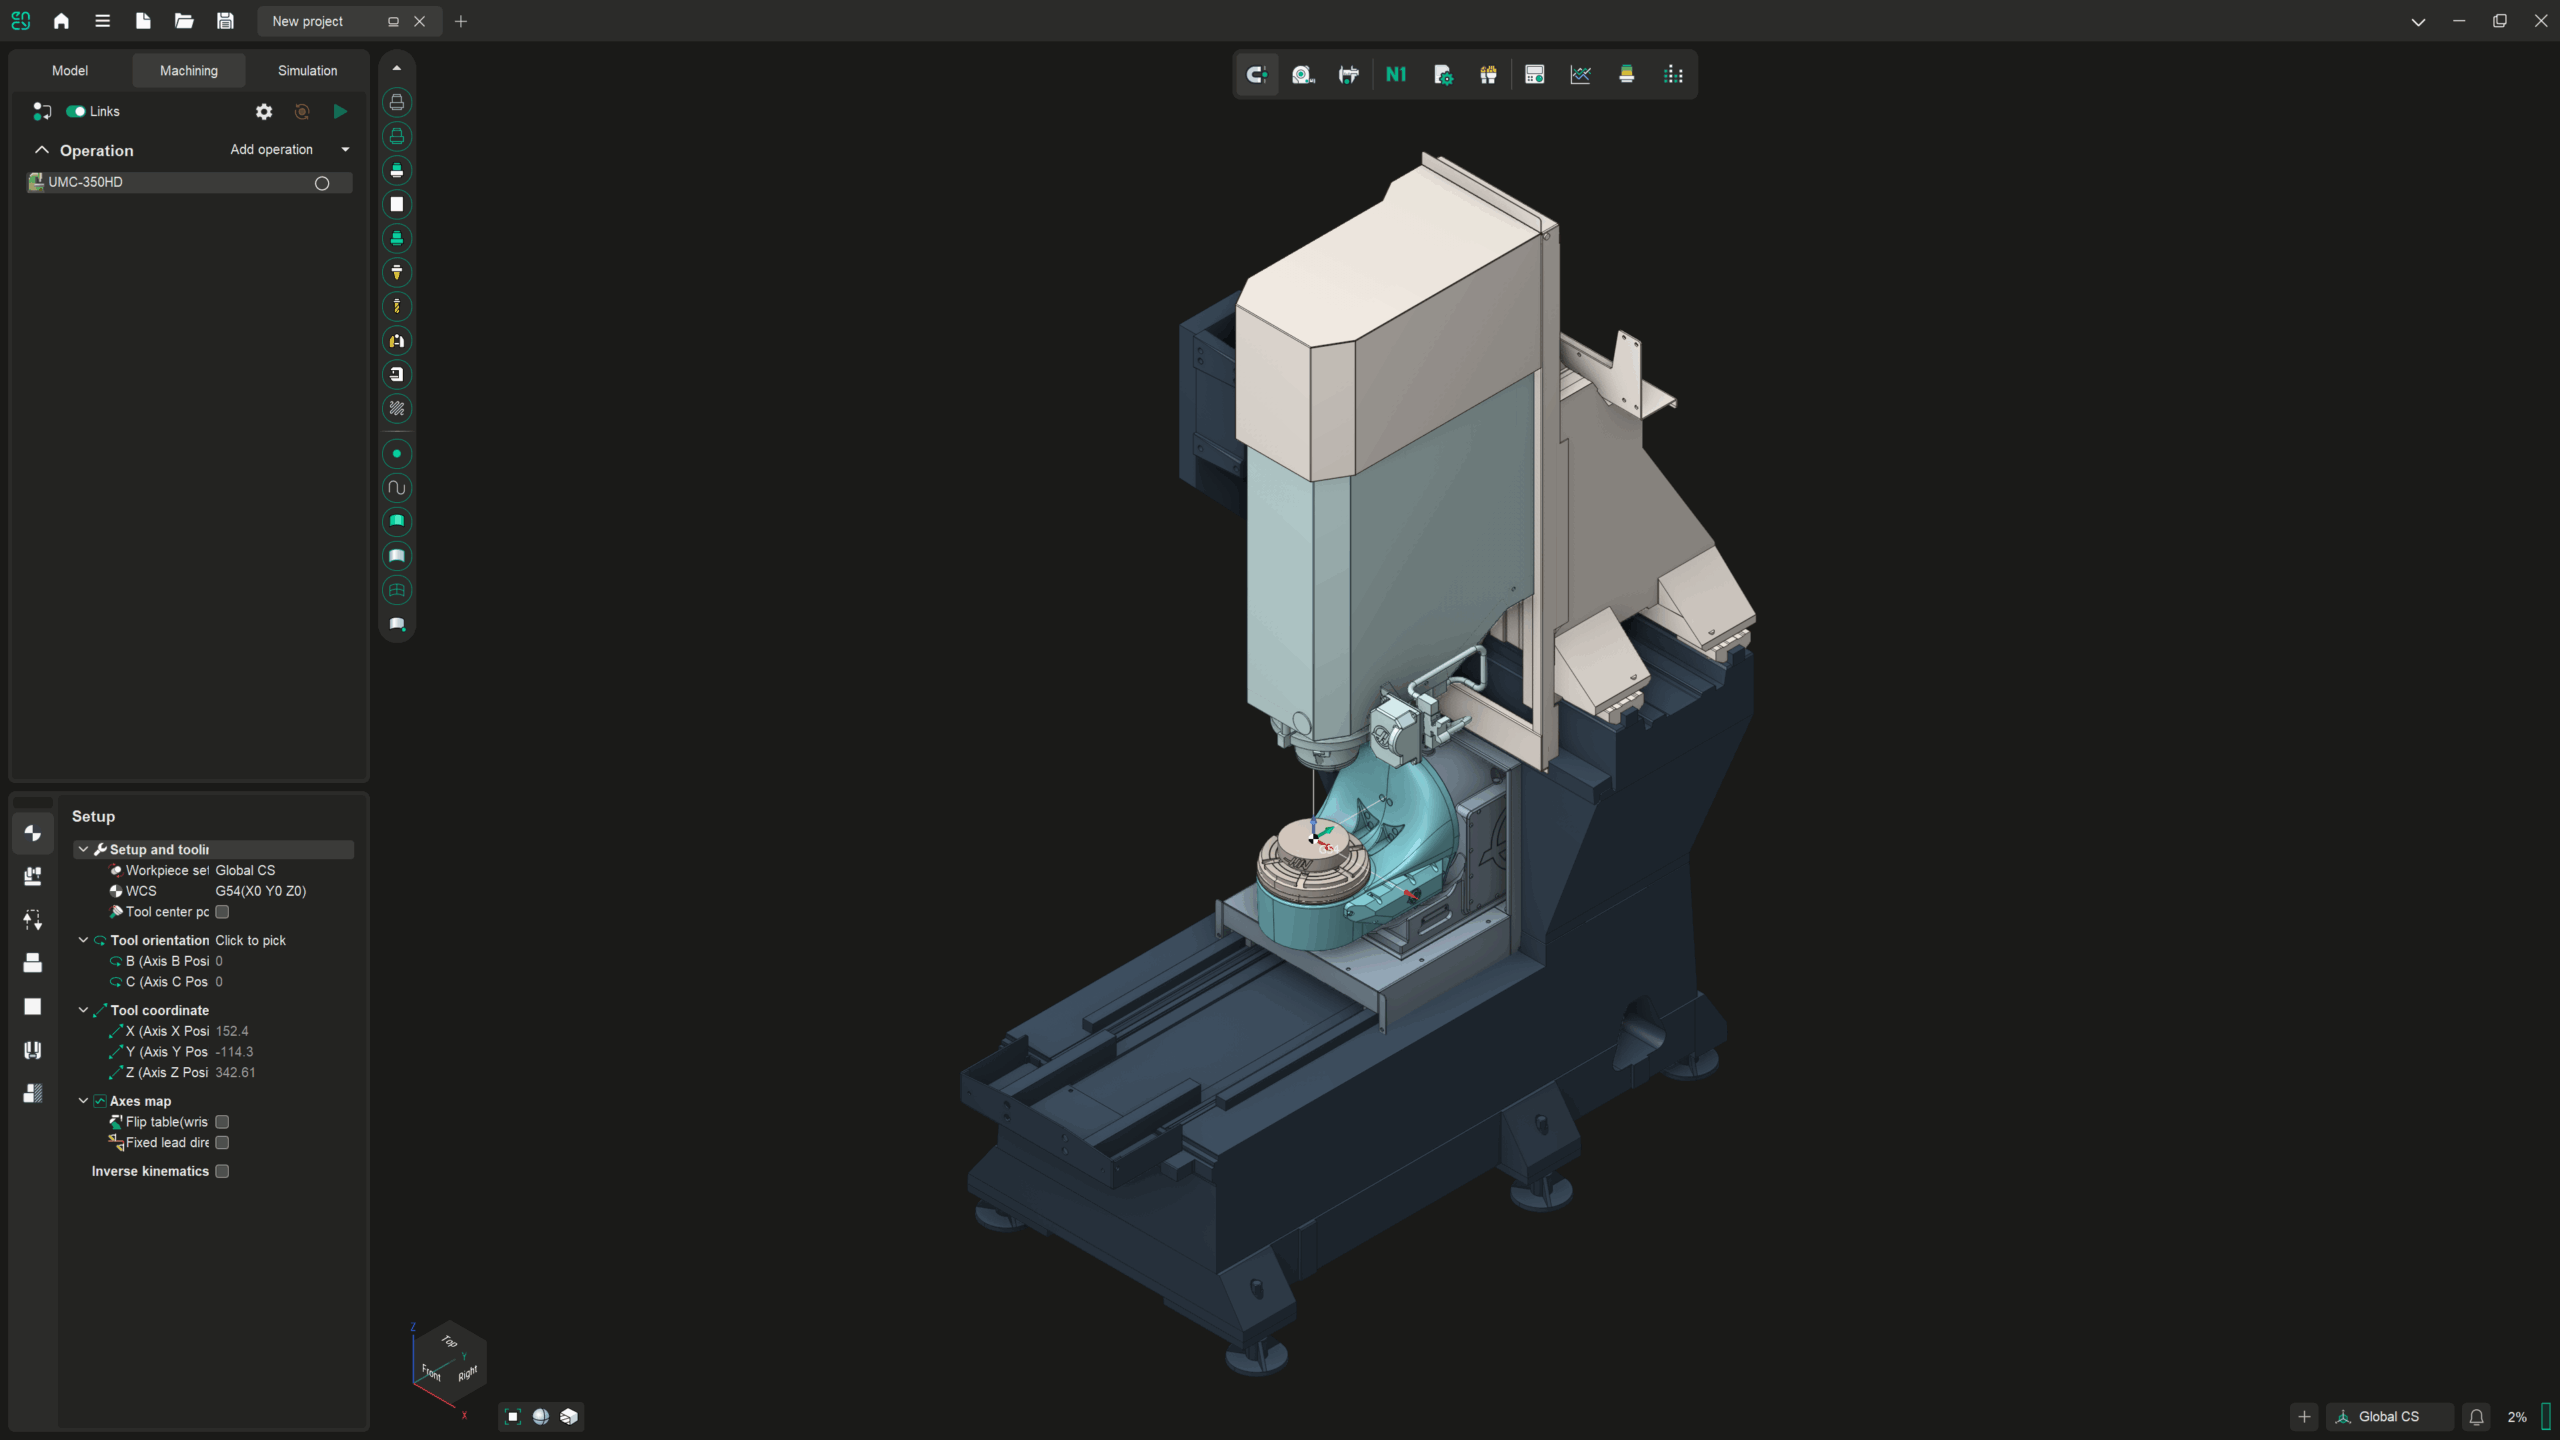Switch to the Simulation tab

tap(307, 71)
